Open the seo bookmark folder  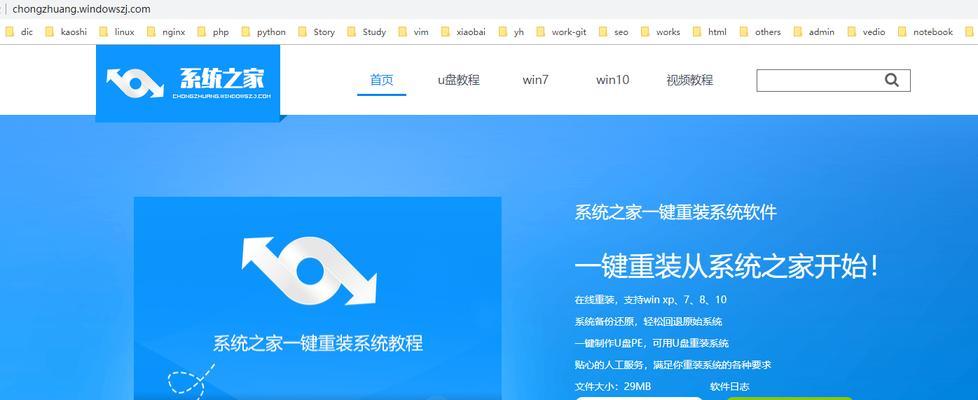coord(613,32)
